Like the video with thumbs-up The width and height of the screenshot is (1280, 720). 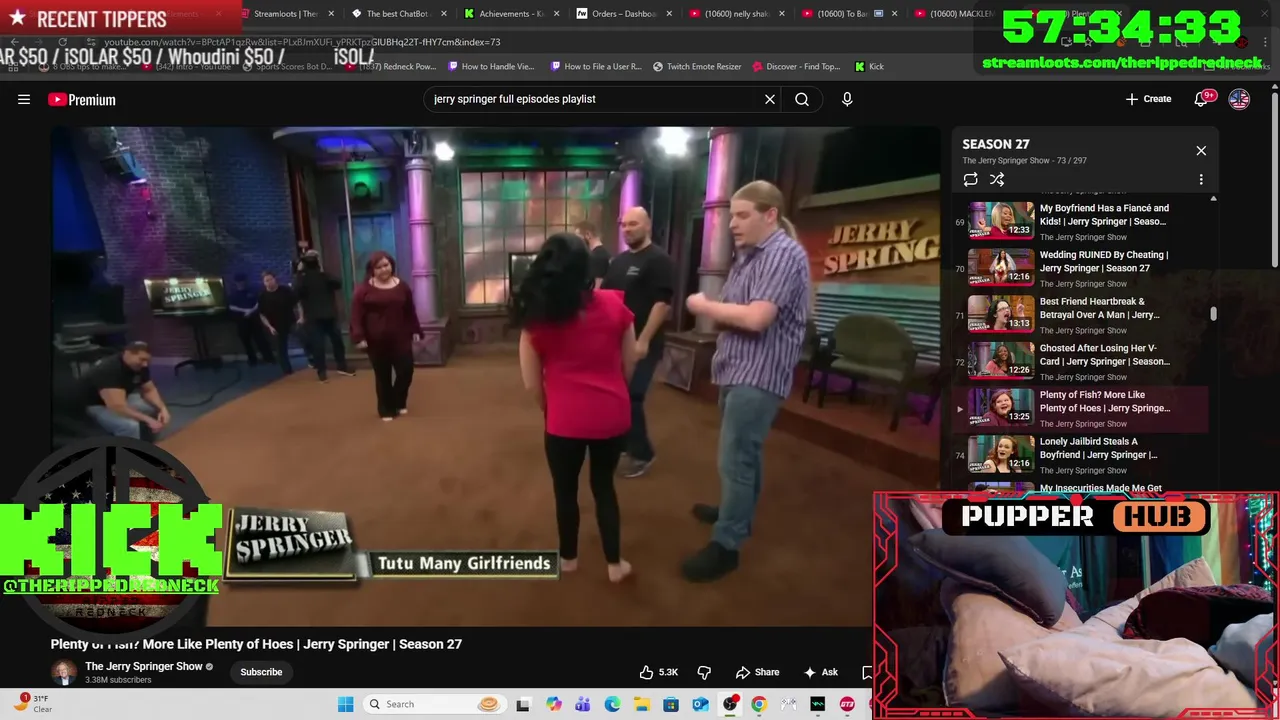point(659,672)
